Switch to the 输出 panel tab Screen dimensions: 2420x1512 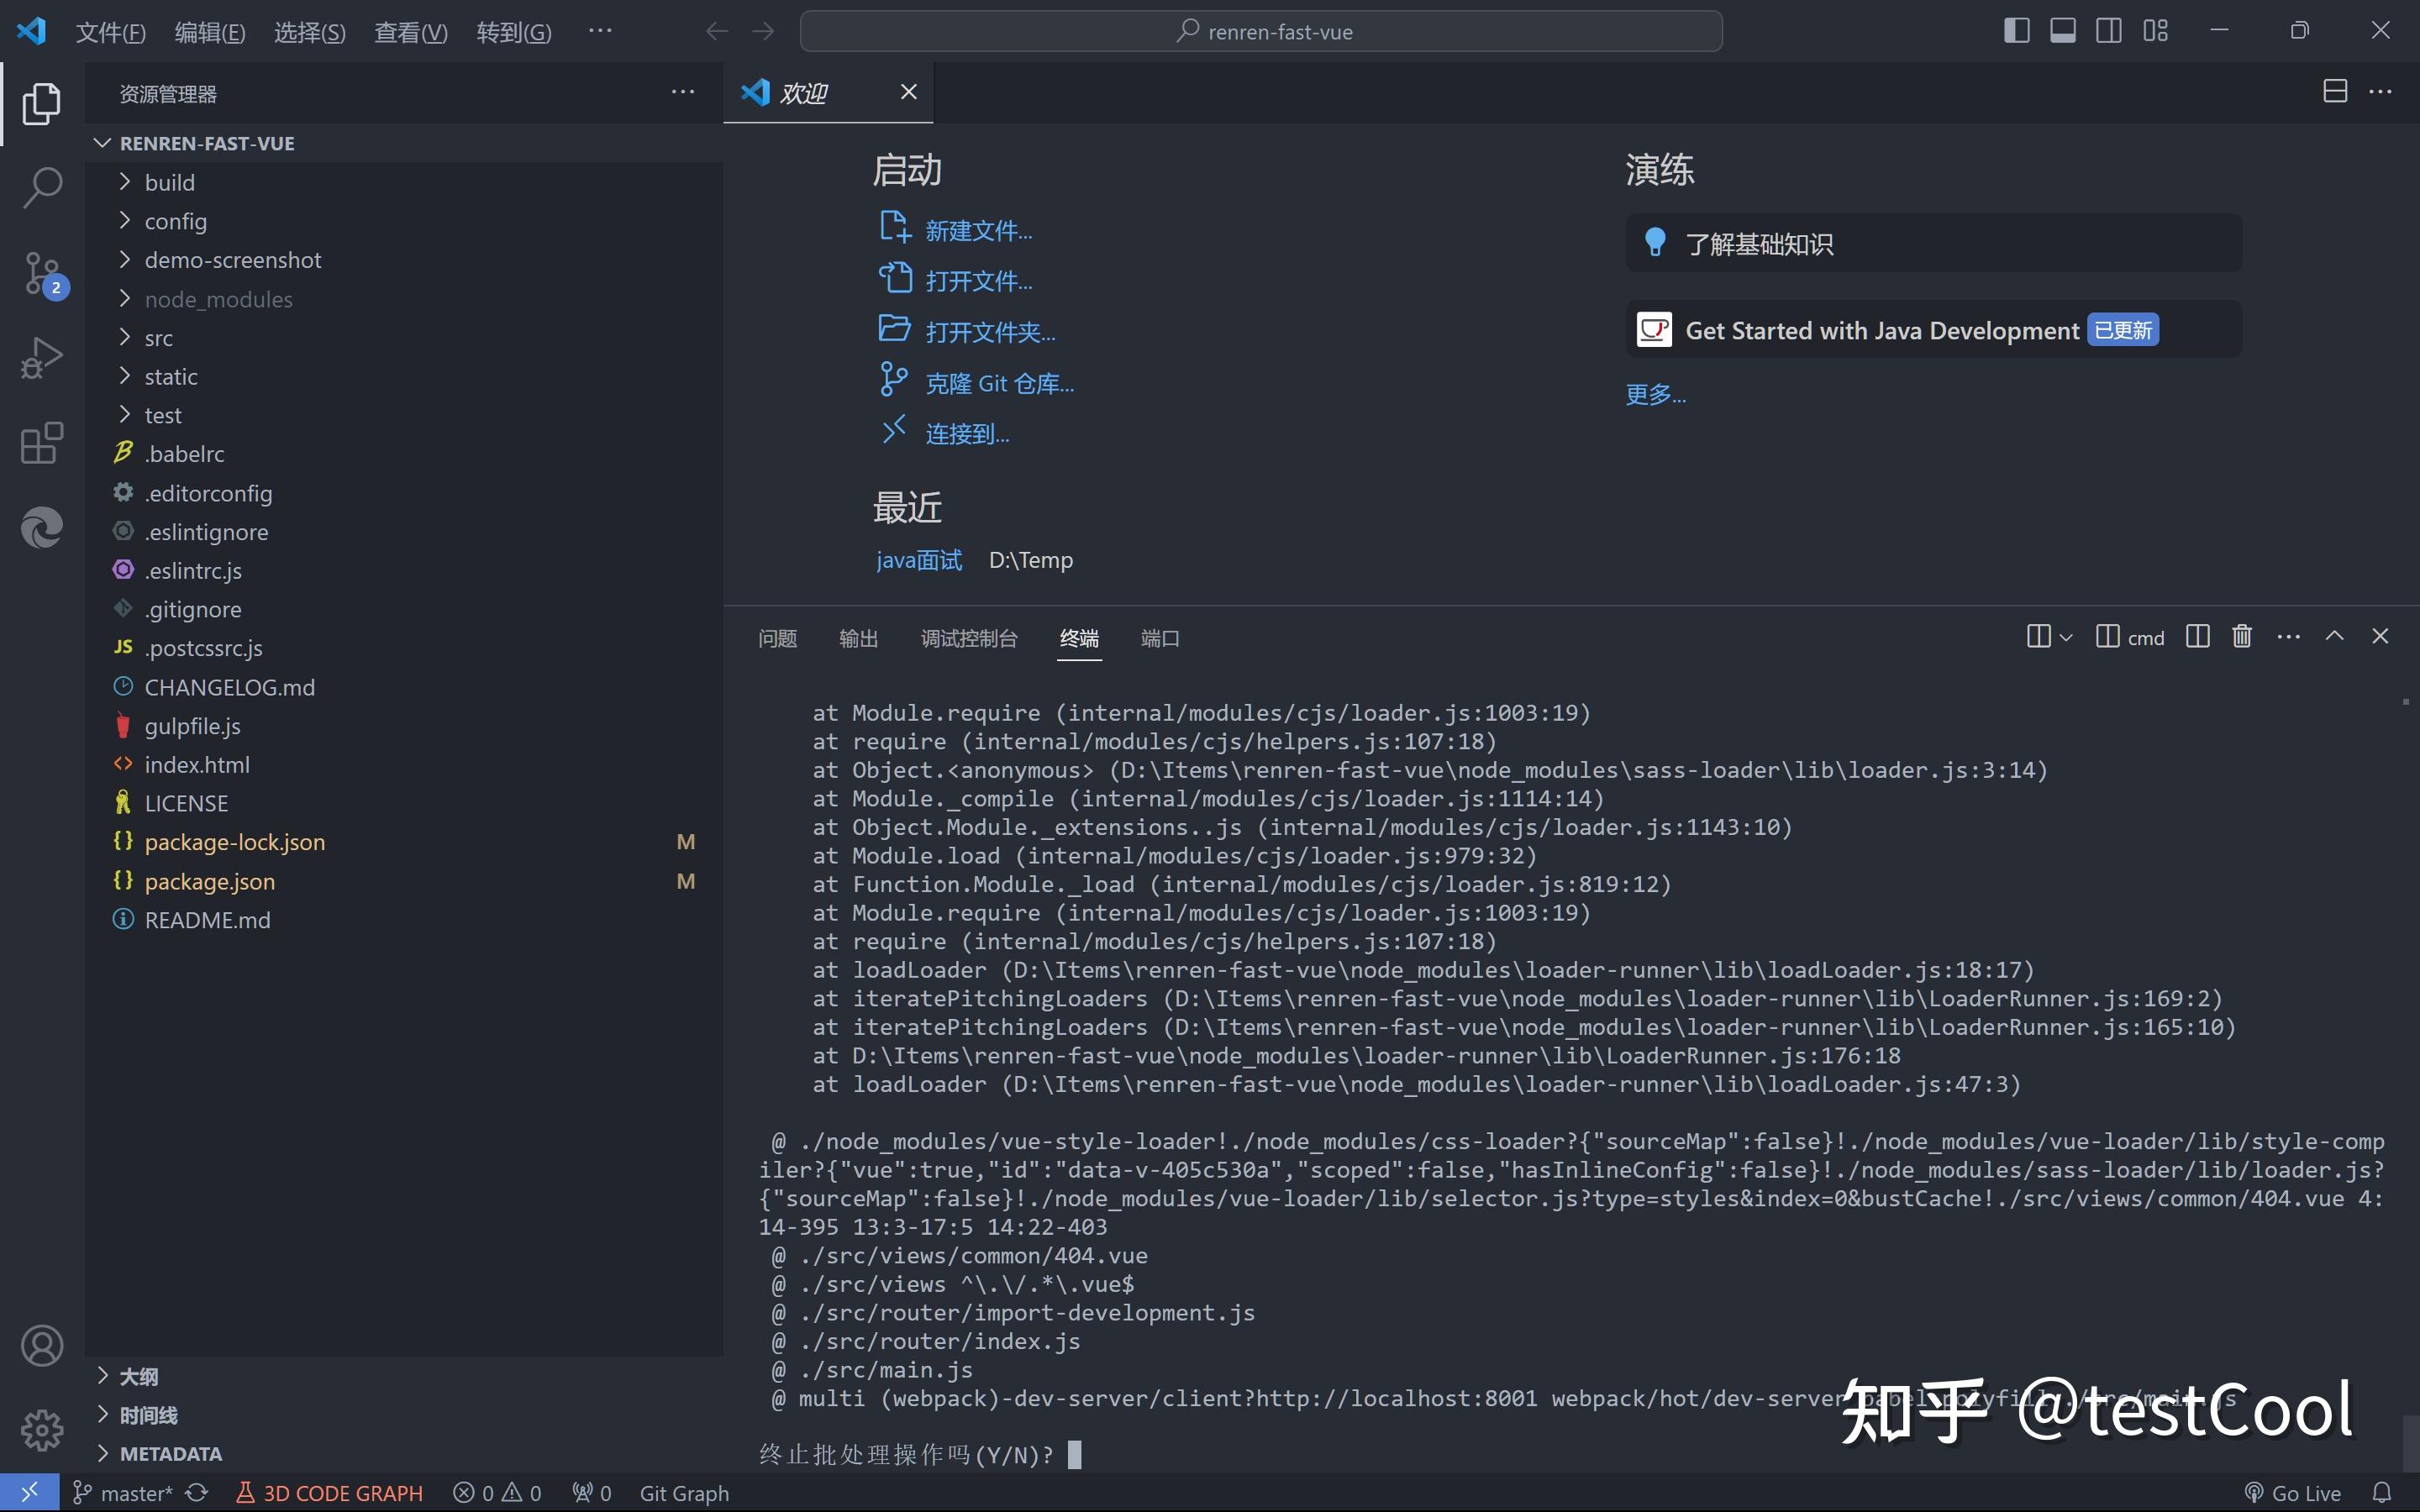[858, 638]
